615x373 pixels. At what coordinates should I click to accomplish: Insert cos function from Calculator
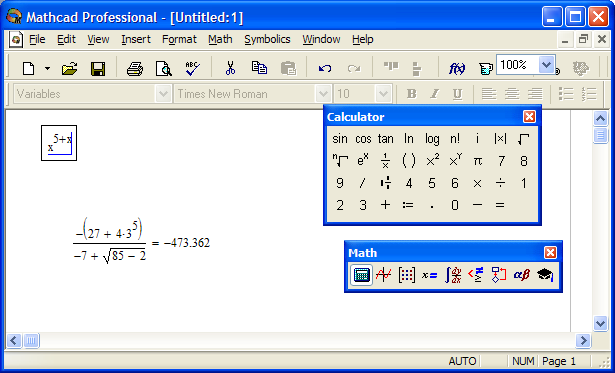[x=363, y=139]
